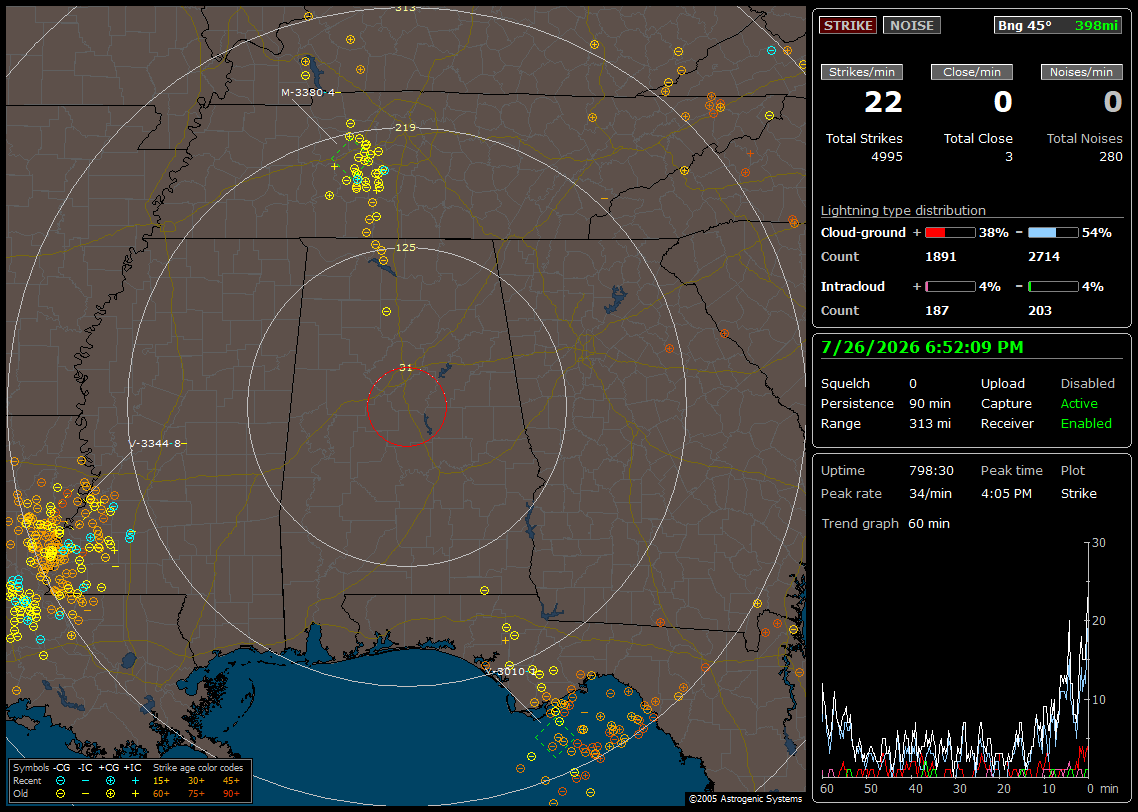Click the Squelch value 0
The height and width of the screenshot is (812, 1138).
pos(913,384)
